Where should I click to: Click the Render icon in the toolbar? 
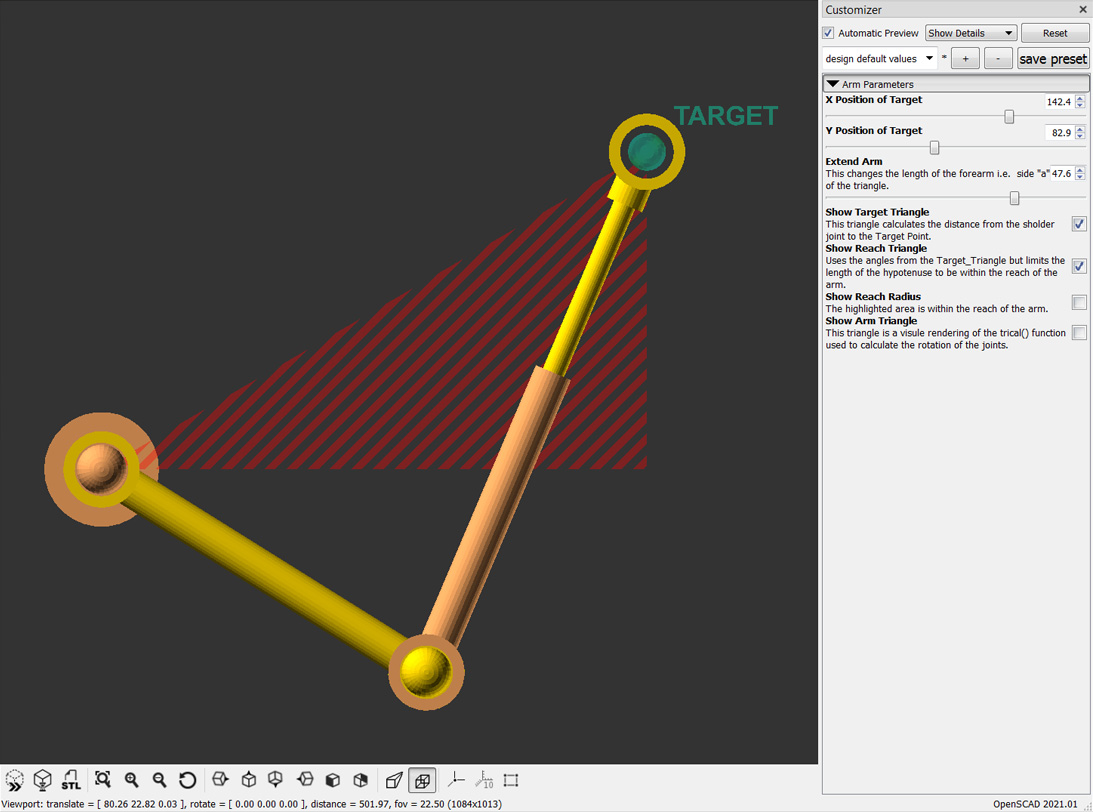click(x=43, y=780)
